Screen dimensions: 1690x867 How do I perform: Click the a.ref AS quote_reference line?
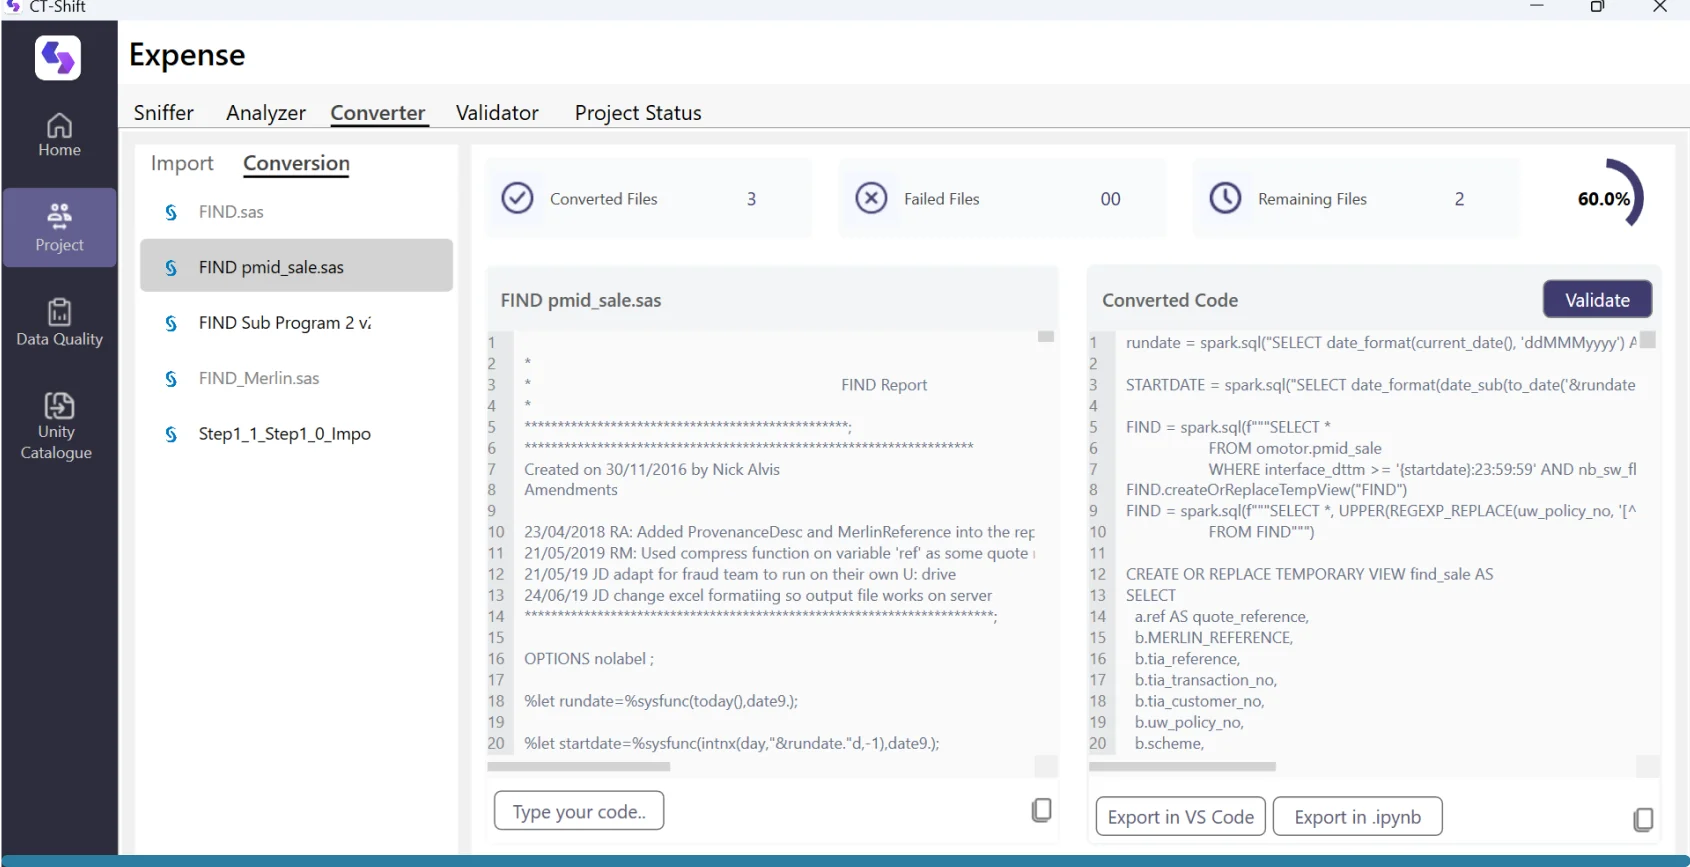[1221, 617]
